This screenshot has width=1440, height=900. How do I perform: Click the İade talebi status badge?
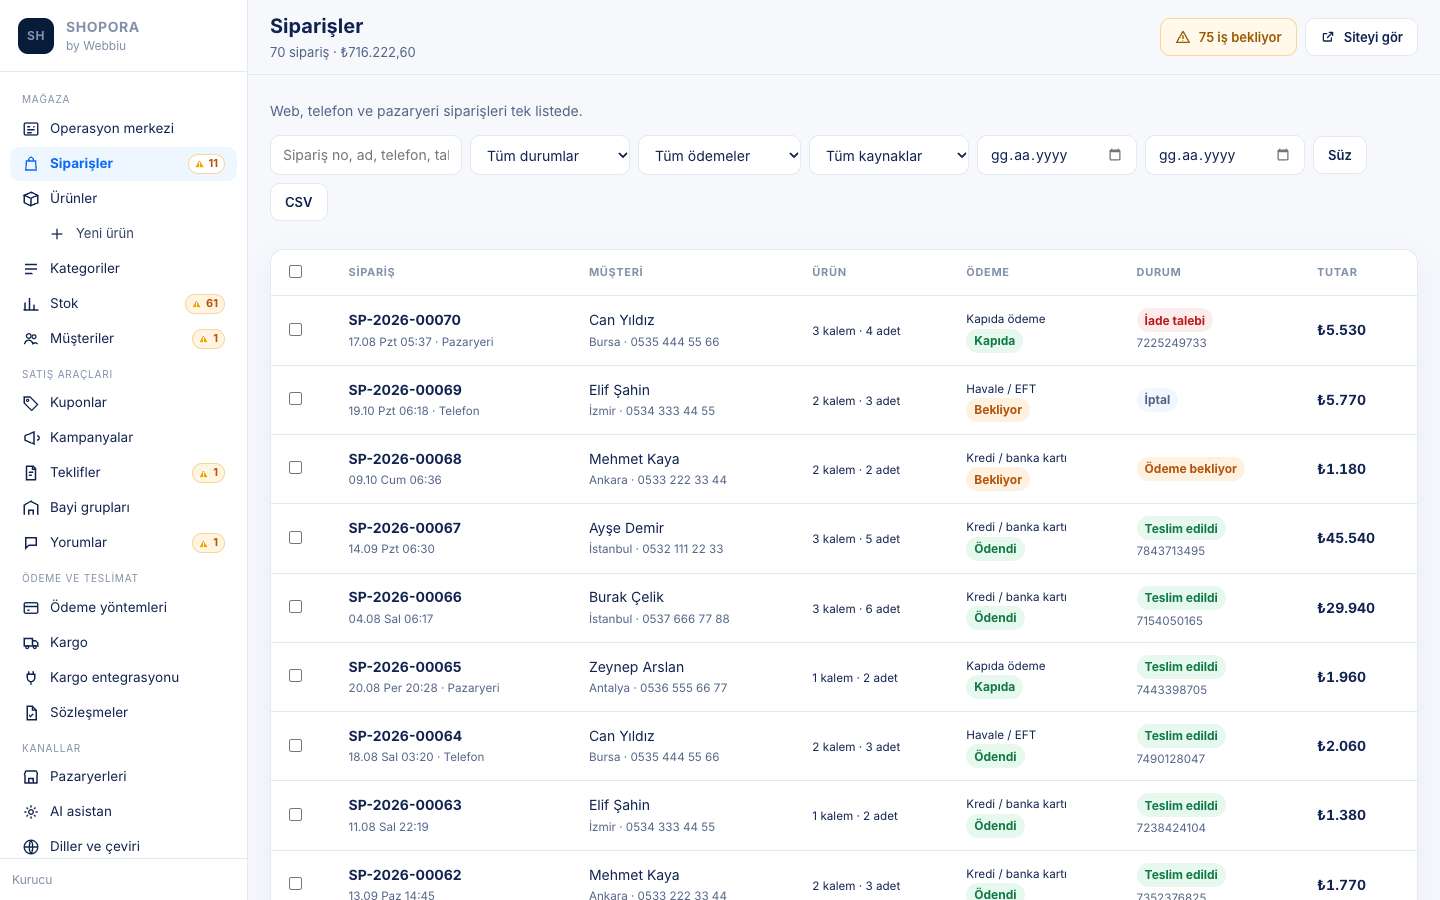coord(1174,321)
